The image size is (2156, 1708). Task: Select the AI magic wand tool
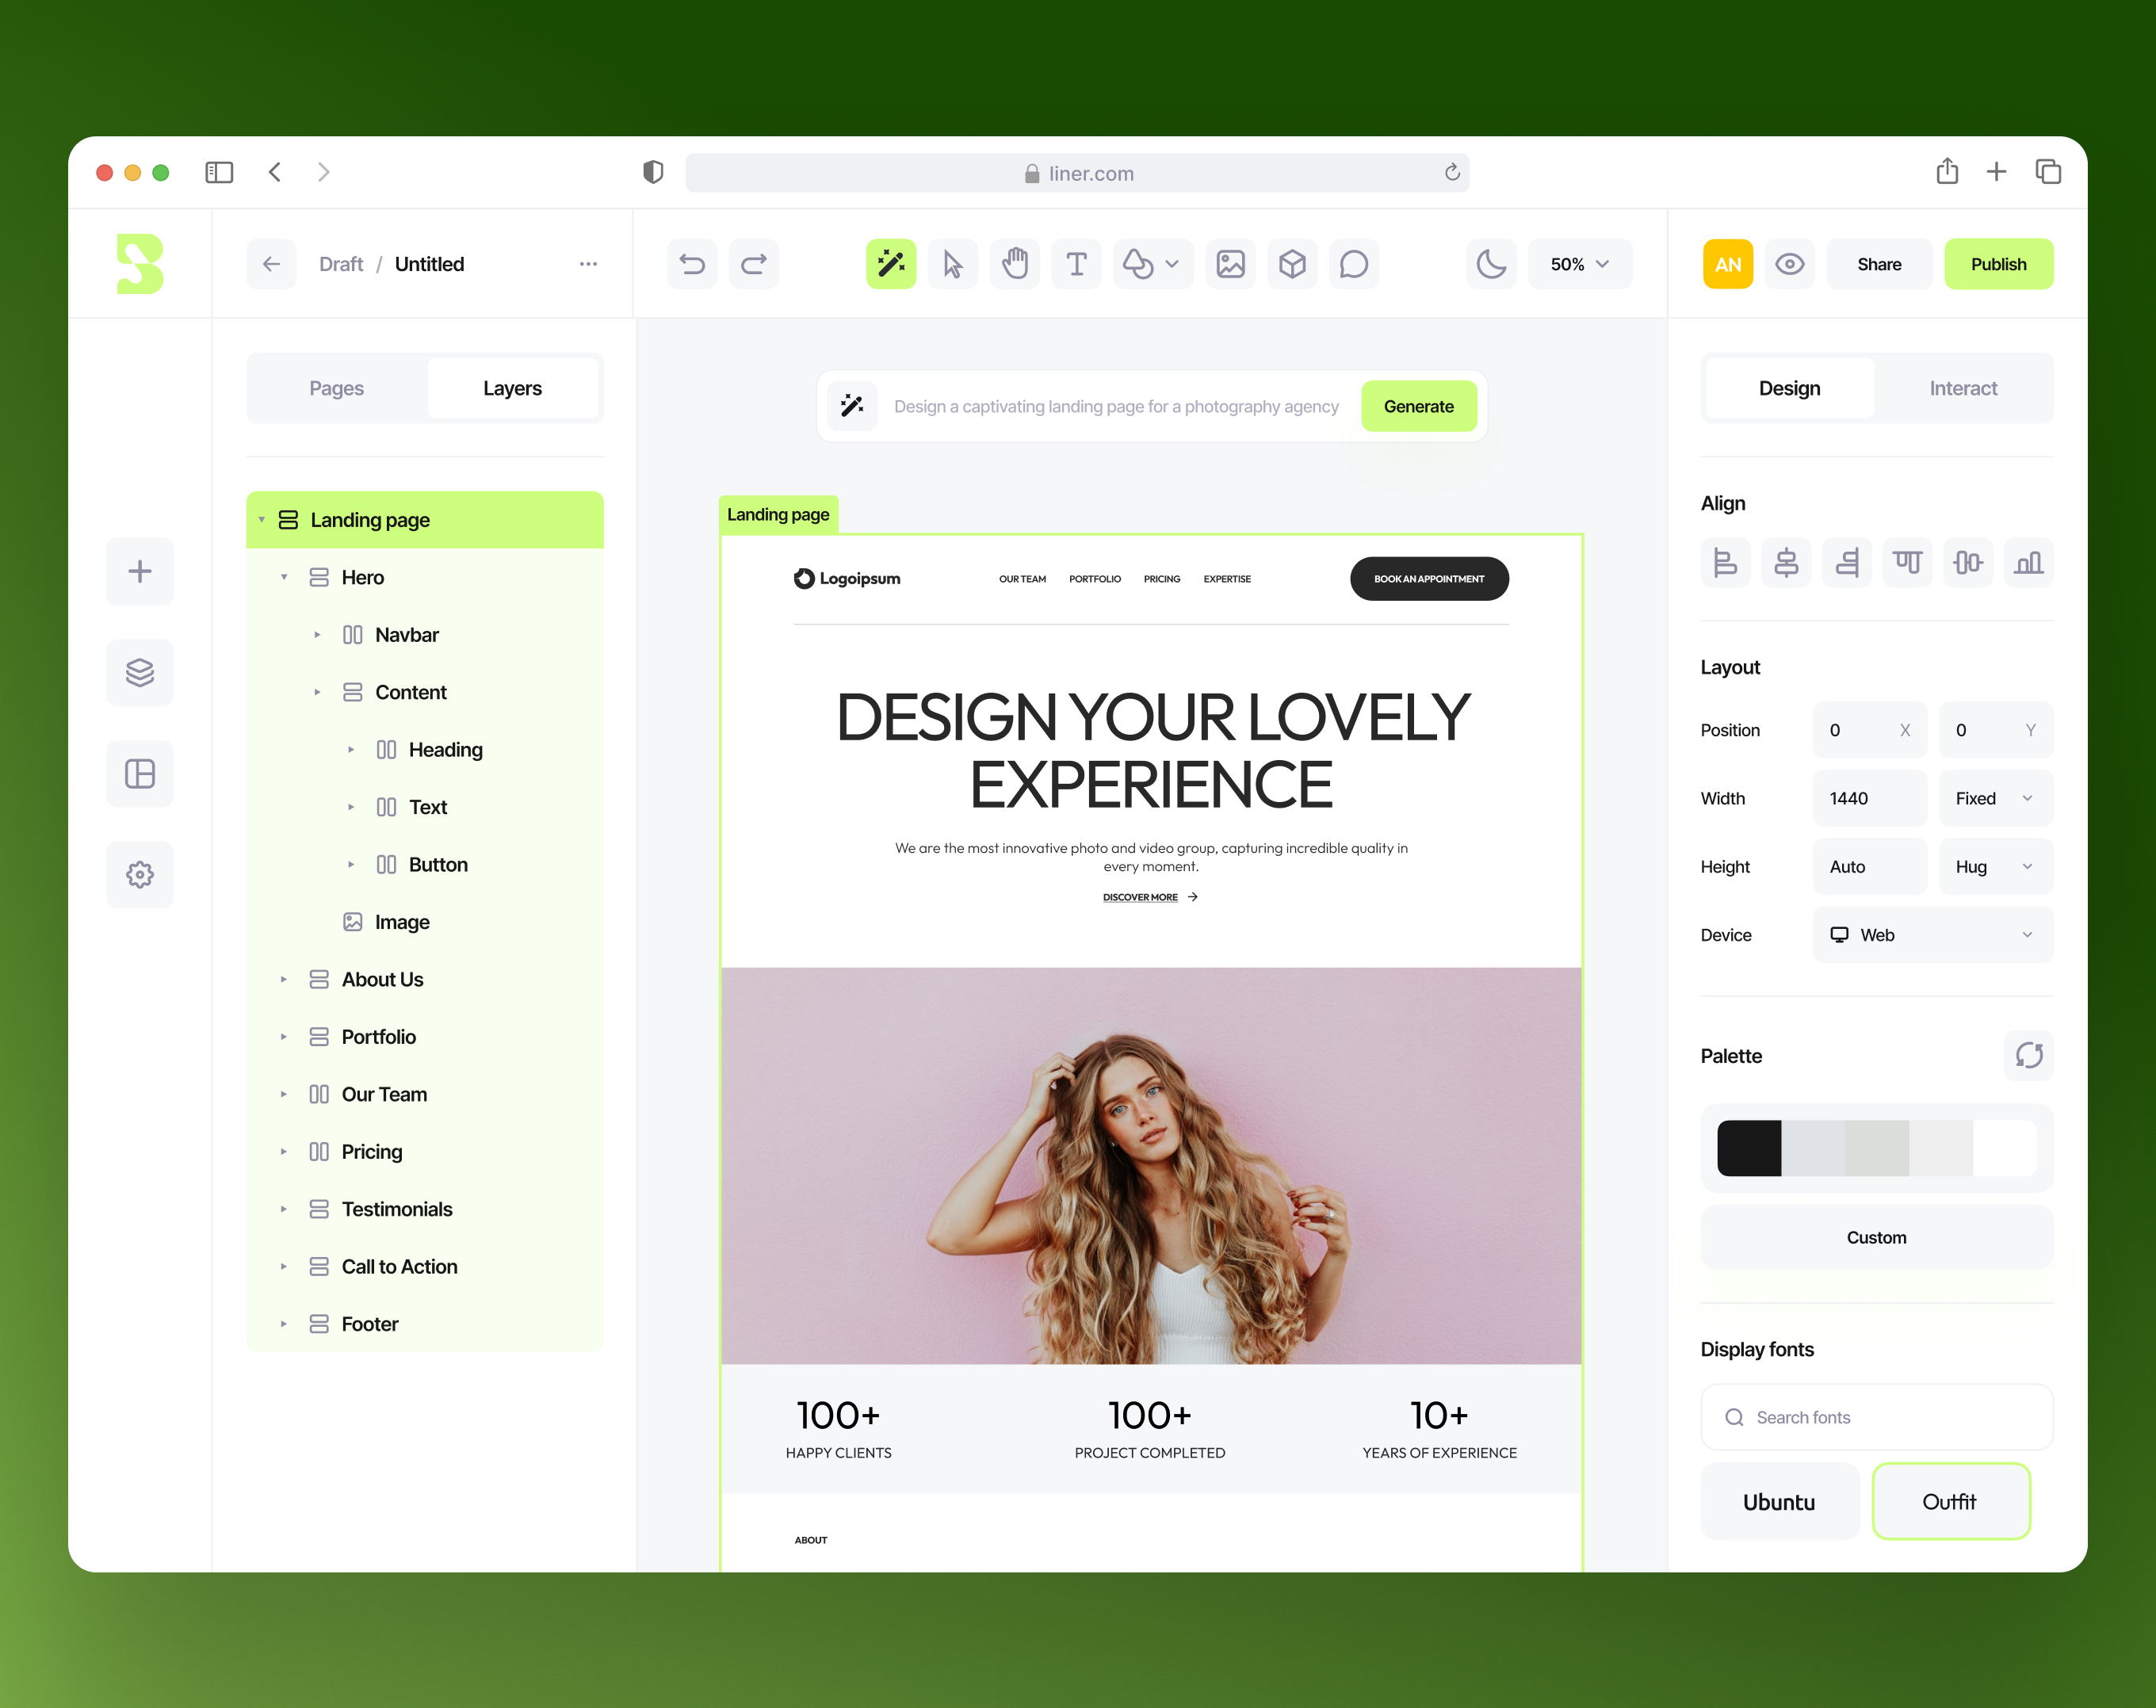[890, 264]
